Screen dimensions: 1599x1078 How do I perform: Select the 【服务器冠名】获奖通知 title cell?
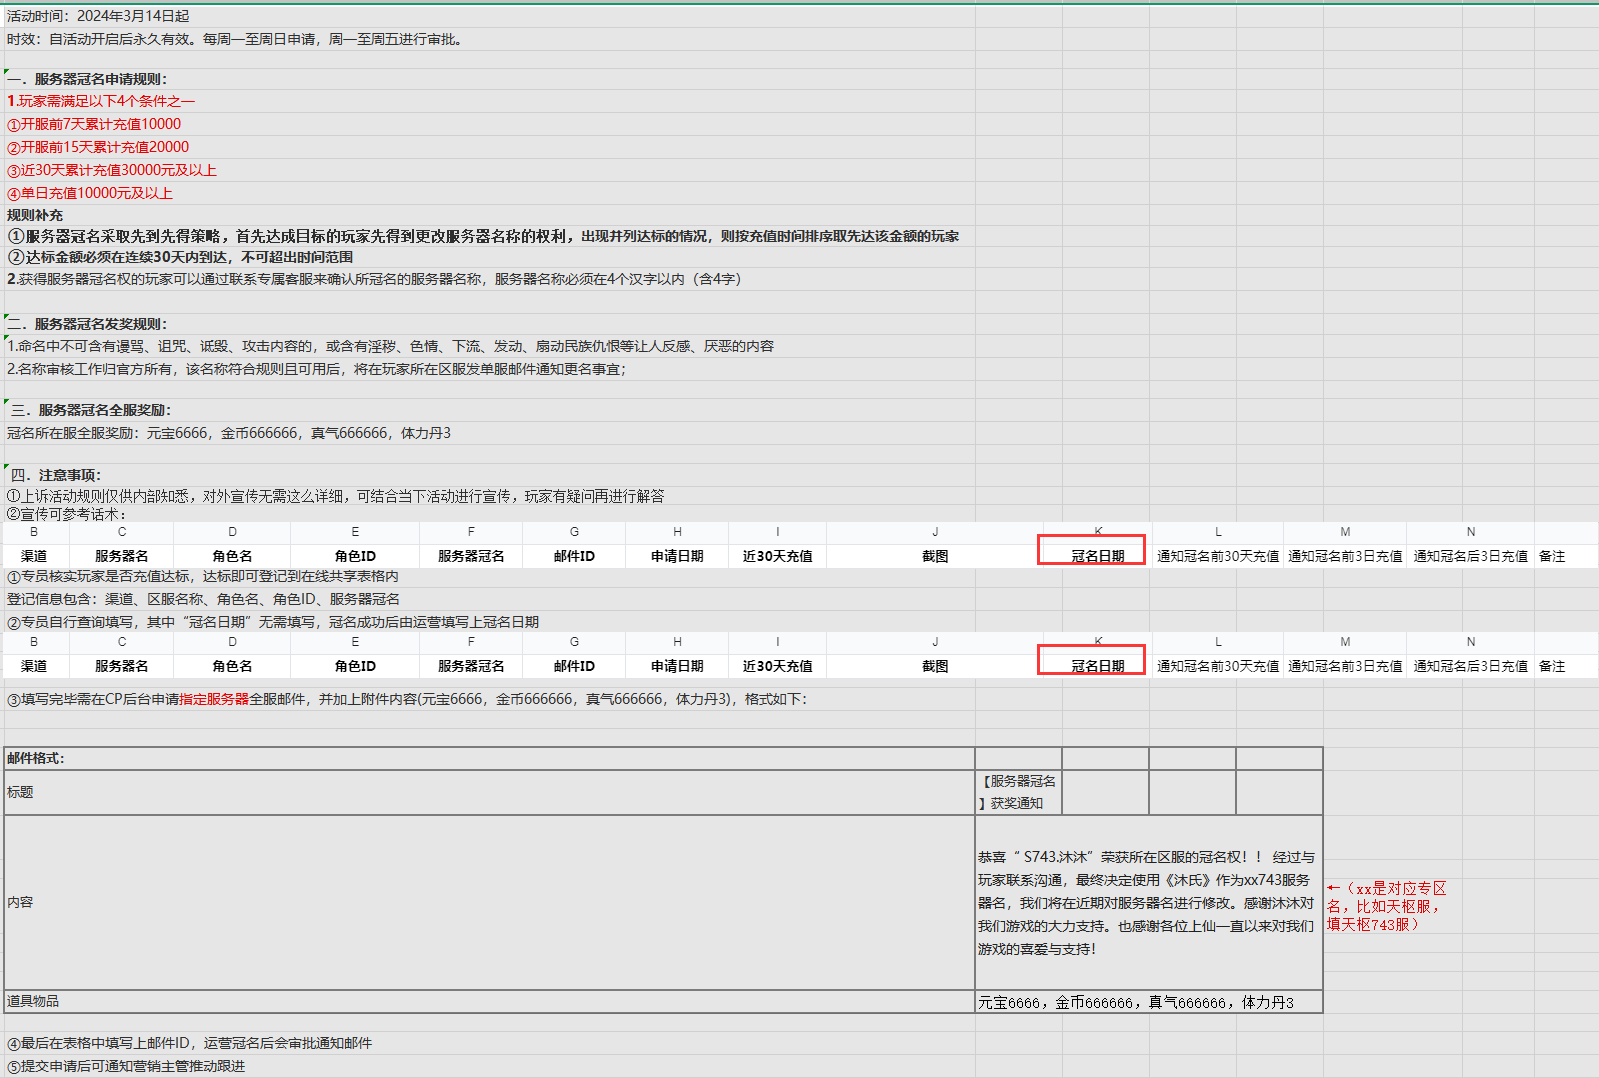(x=1018, y=792)
